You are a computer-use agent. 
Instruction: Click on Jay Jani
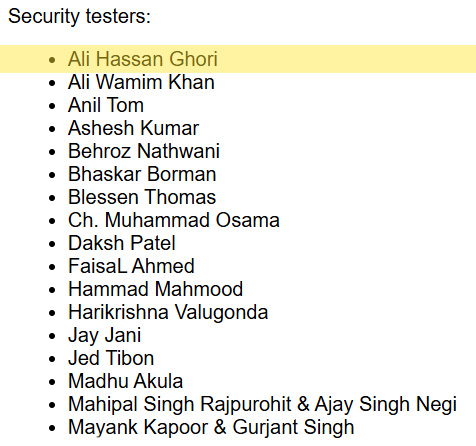coord(104,335)
